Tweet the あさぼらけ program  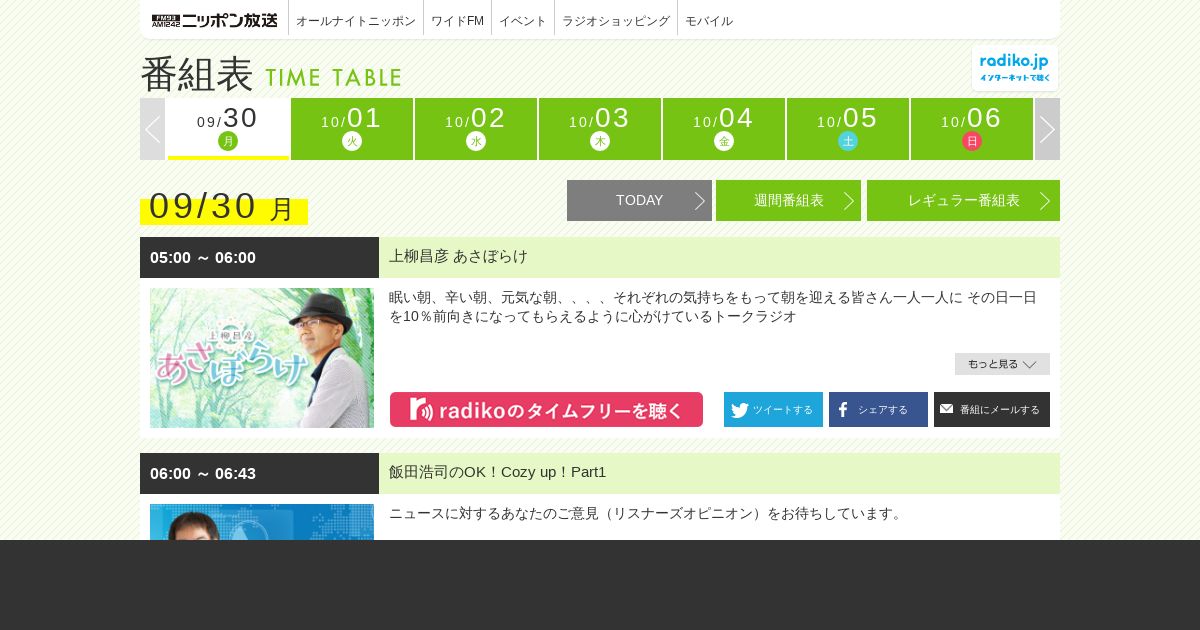pos(773,410)
